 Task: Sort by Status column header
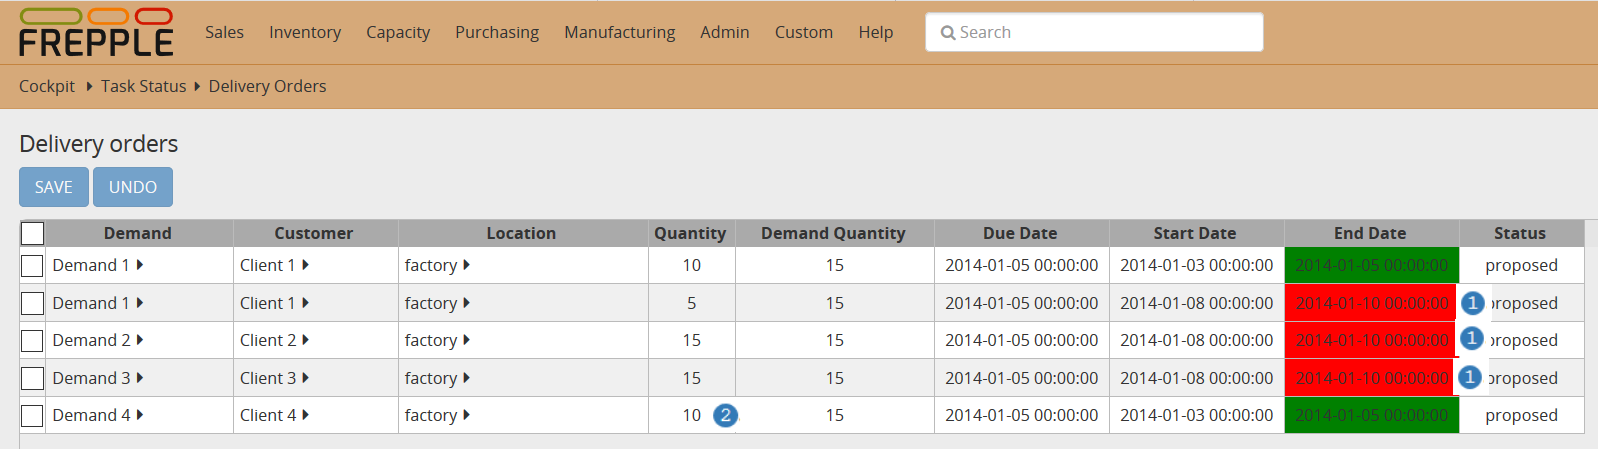click(1520, 233)
